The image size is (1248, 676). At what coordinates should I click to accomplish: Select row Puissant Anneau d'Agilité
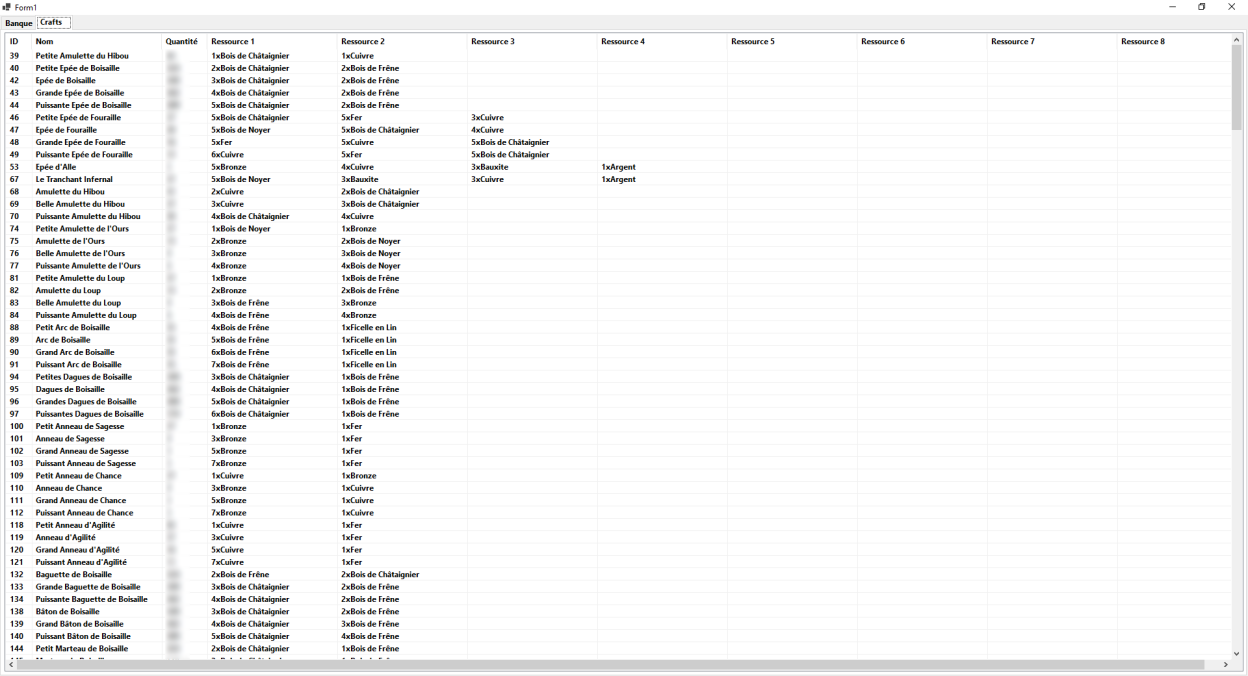click(619, 562)
